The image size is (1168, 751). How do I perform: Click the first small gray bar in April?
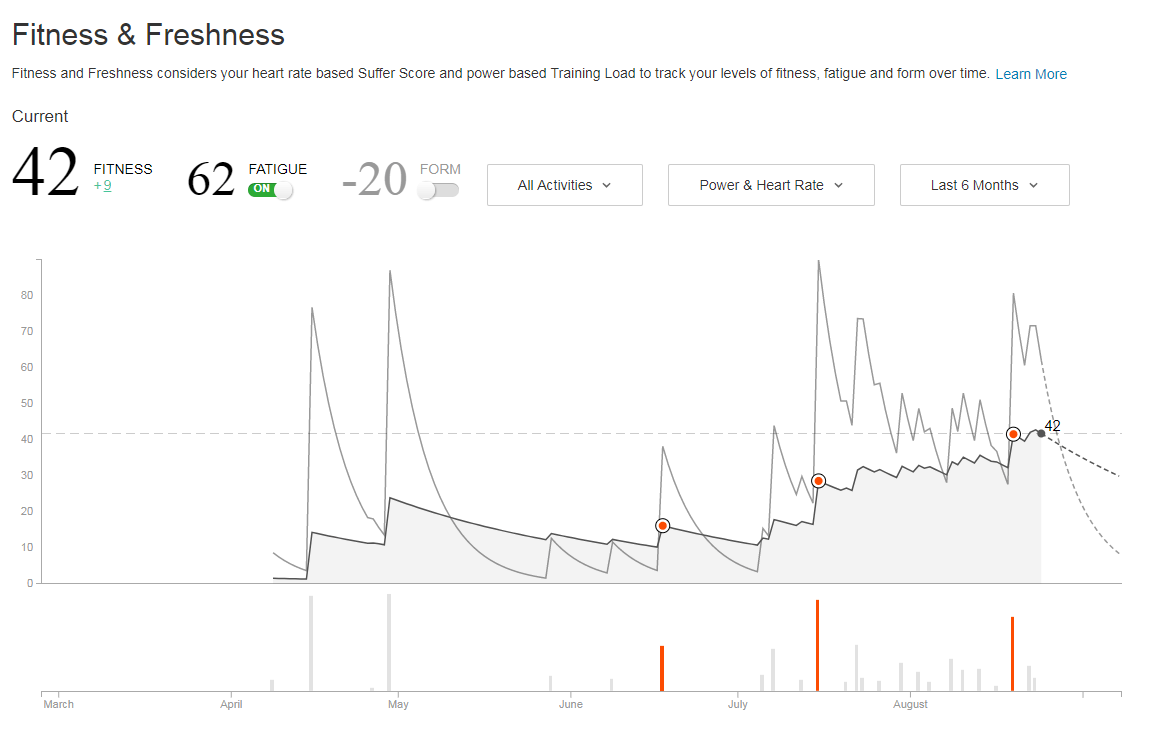(x=272, y=685)
